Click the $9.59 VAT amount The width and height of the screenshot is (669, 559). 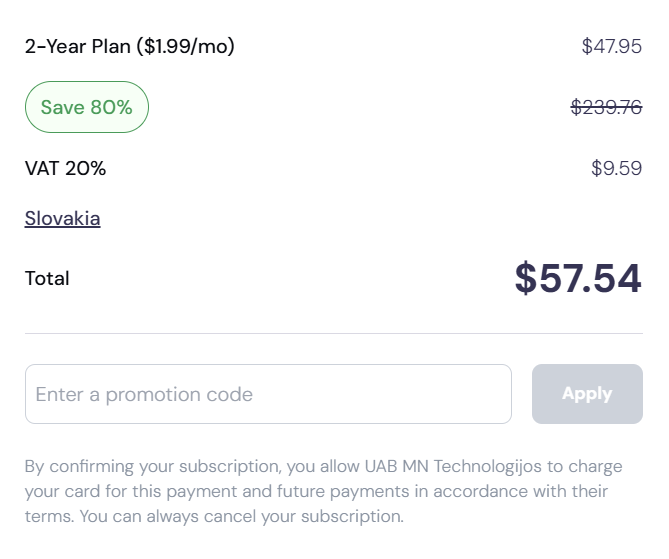tap(616, 168)
